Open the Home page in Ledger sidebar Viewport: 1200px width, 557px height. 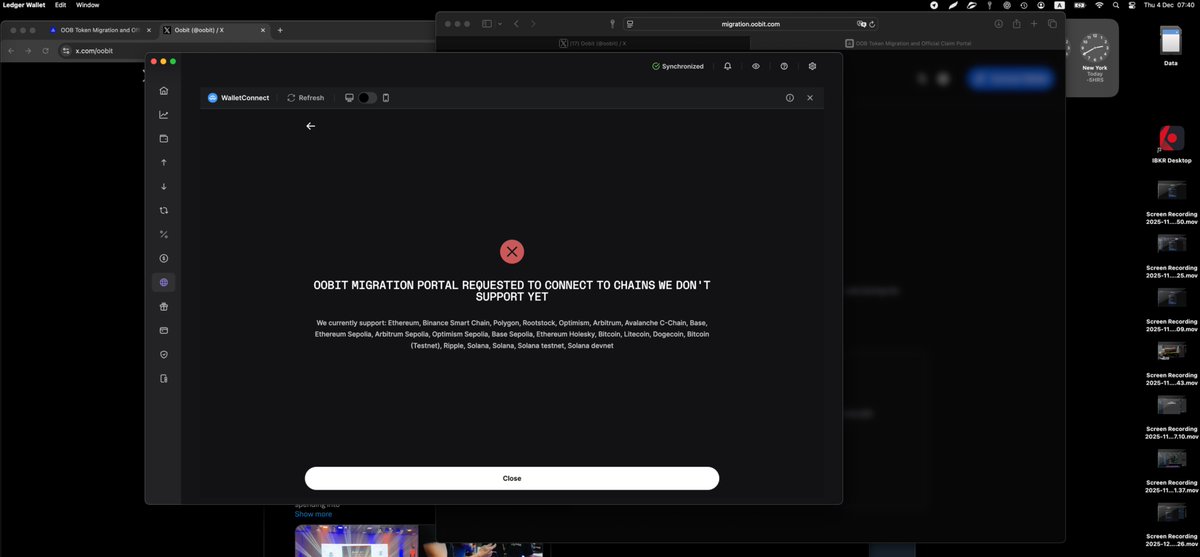[x=164, y=91]
